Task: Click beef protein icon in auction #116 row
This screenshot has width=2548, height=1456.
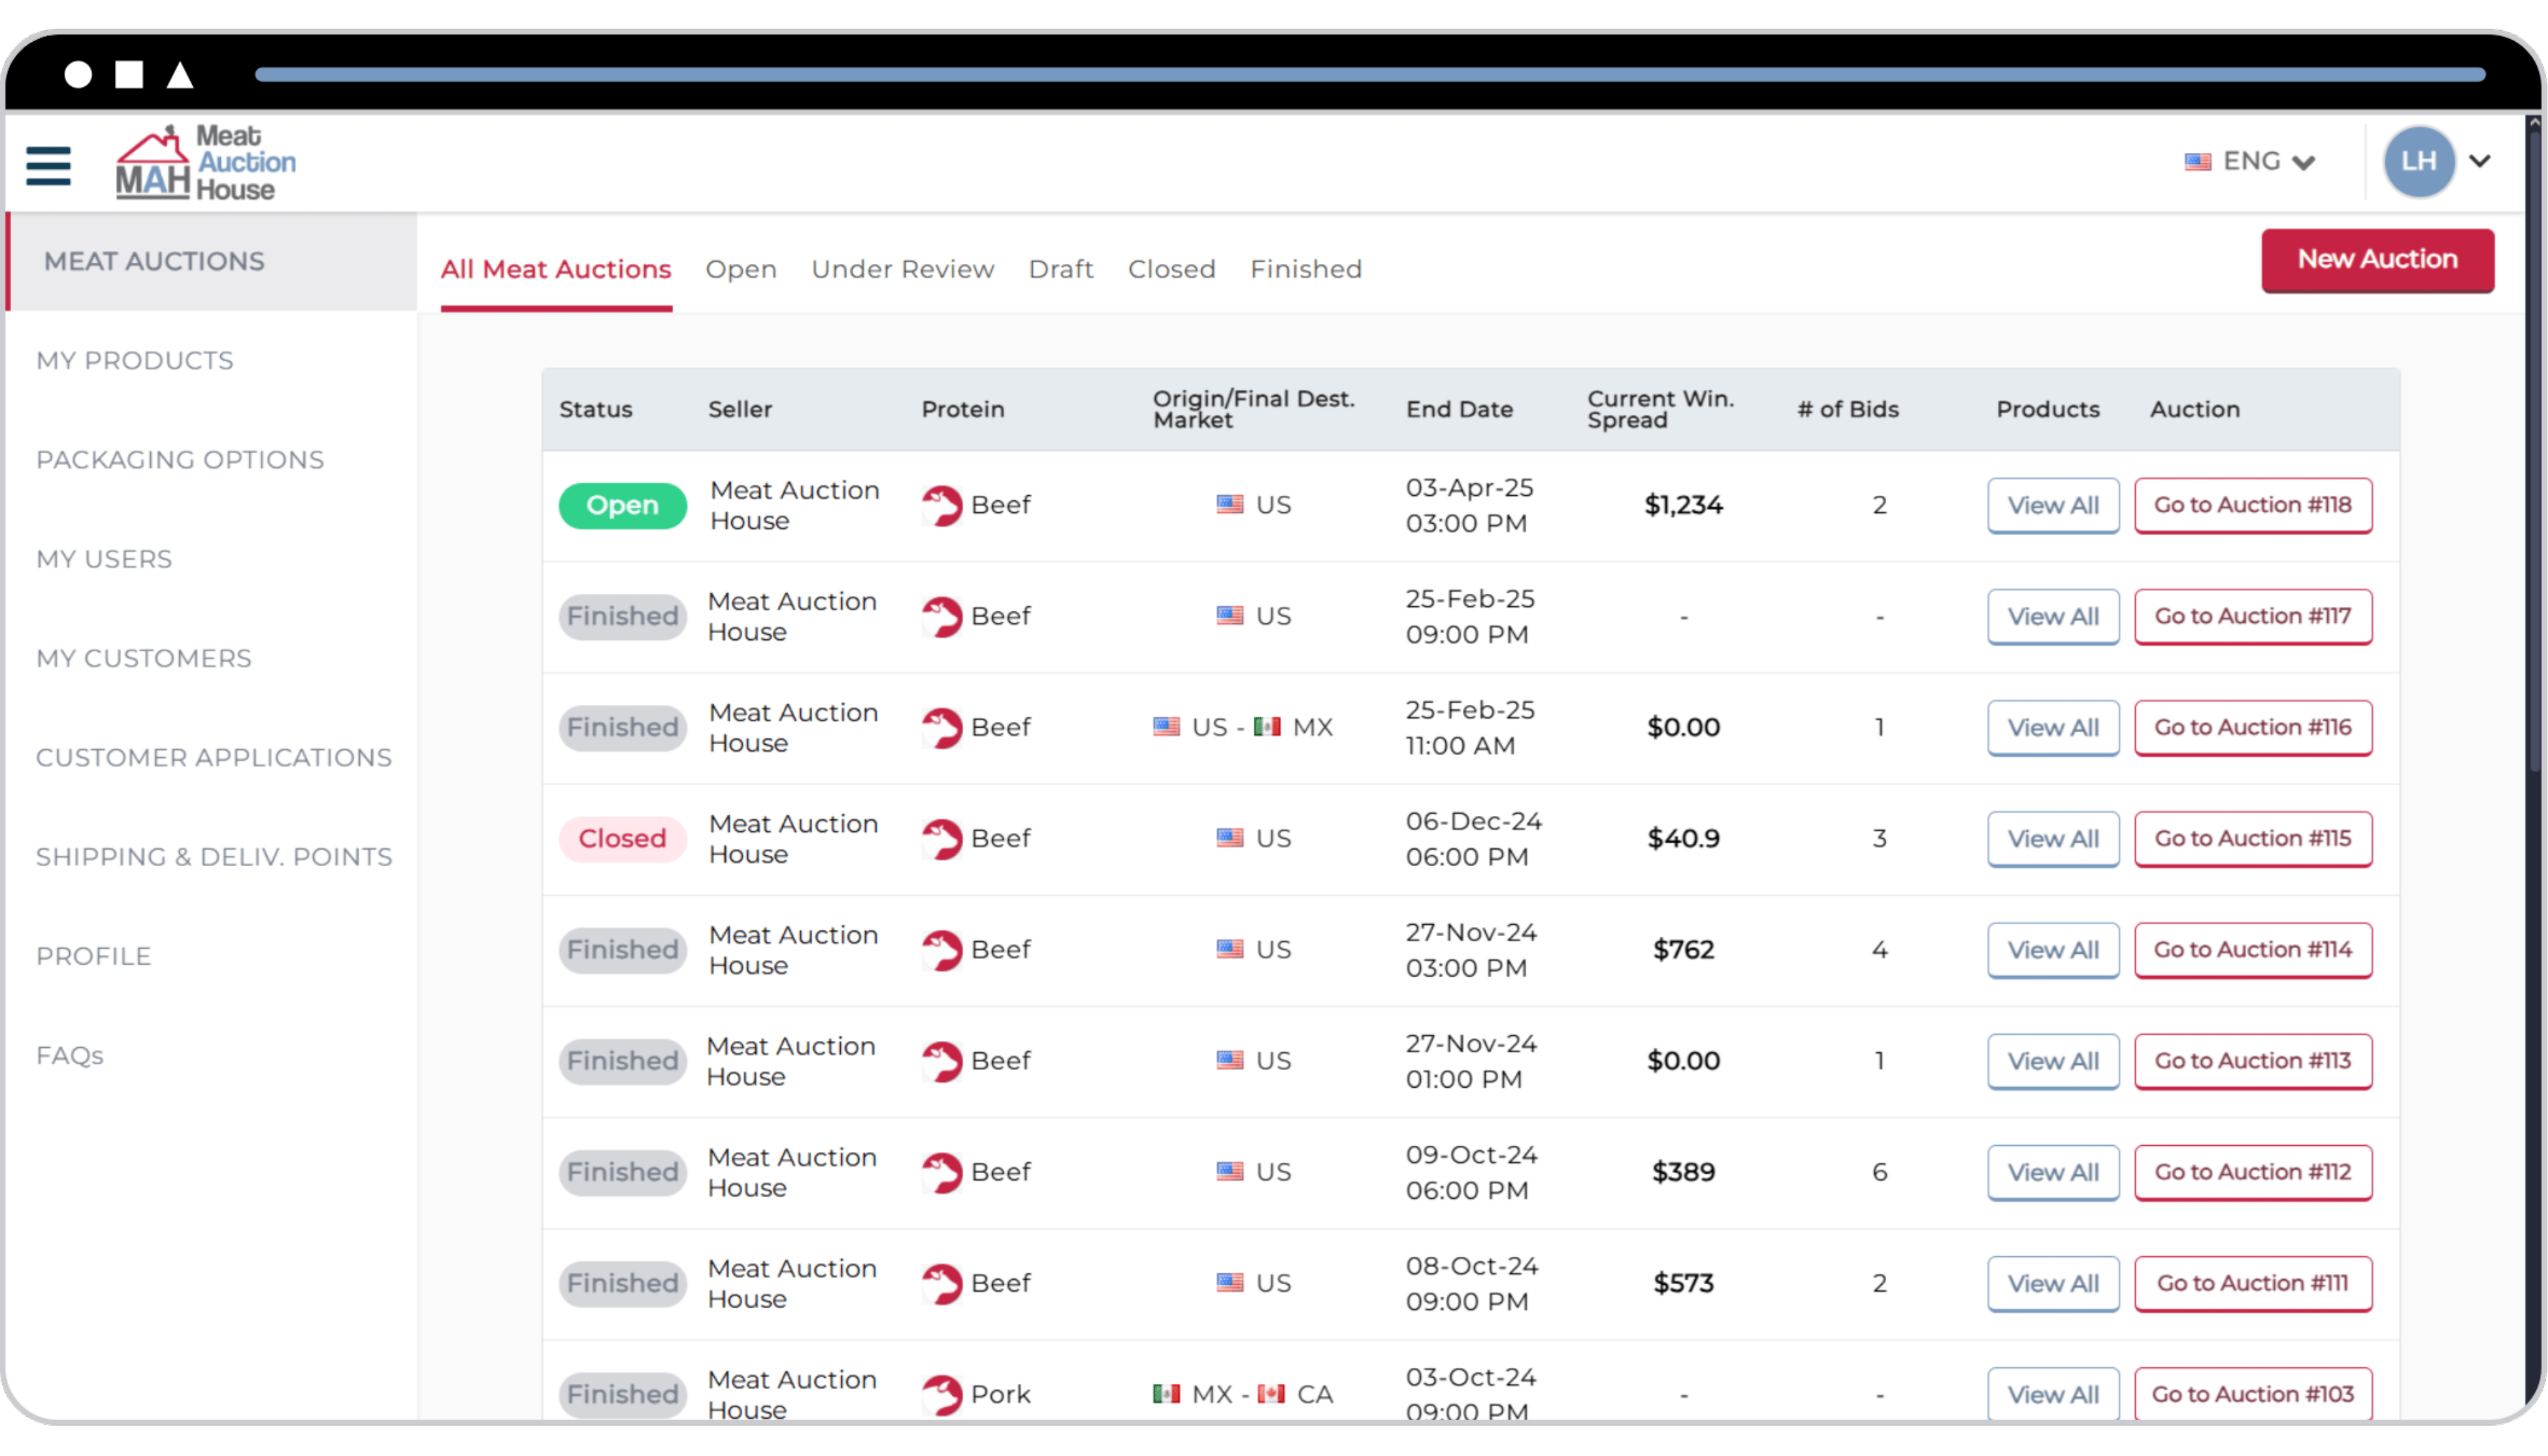Action: [941, 727]
